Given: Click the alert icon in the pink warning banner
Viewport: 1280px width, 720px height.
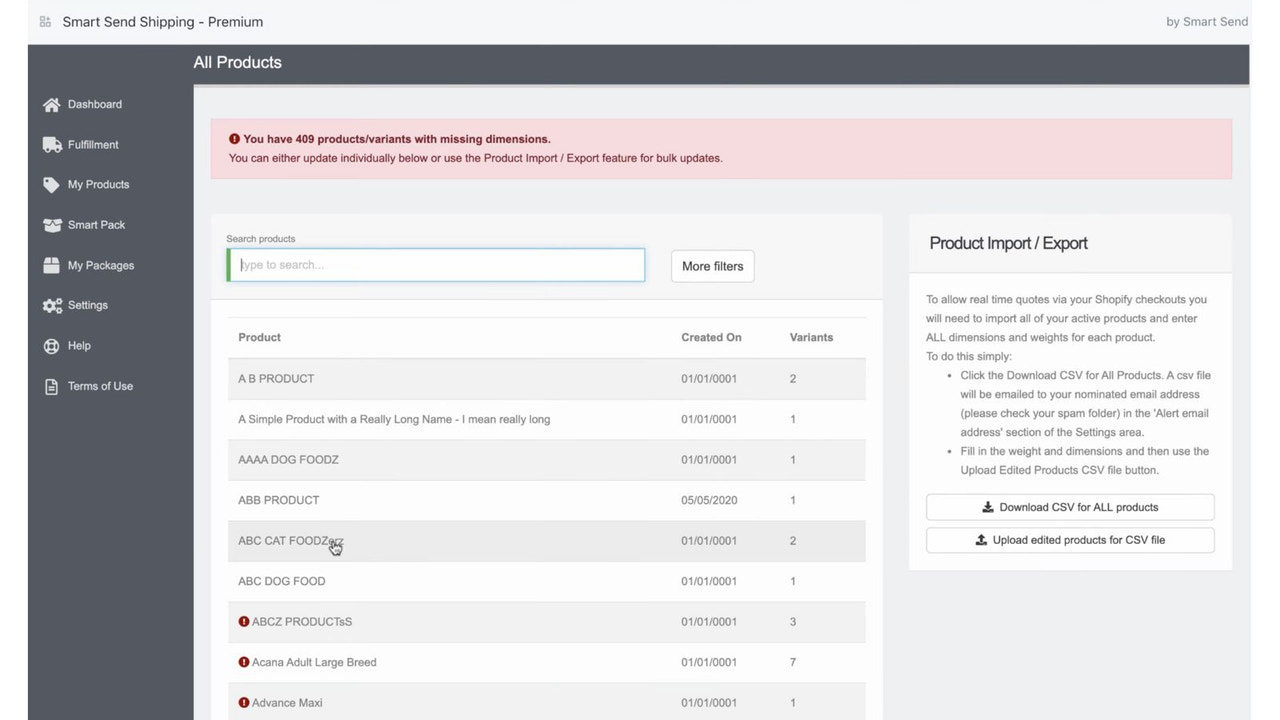Looking at the screenshot, I should coord(235,139).
